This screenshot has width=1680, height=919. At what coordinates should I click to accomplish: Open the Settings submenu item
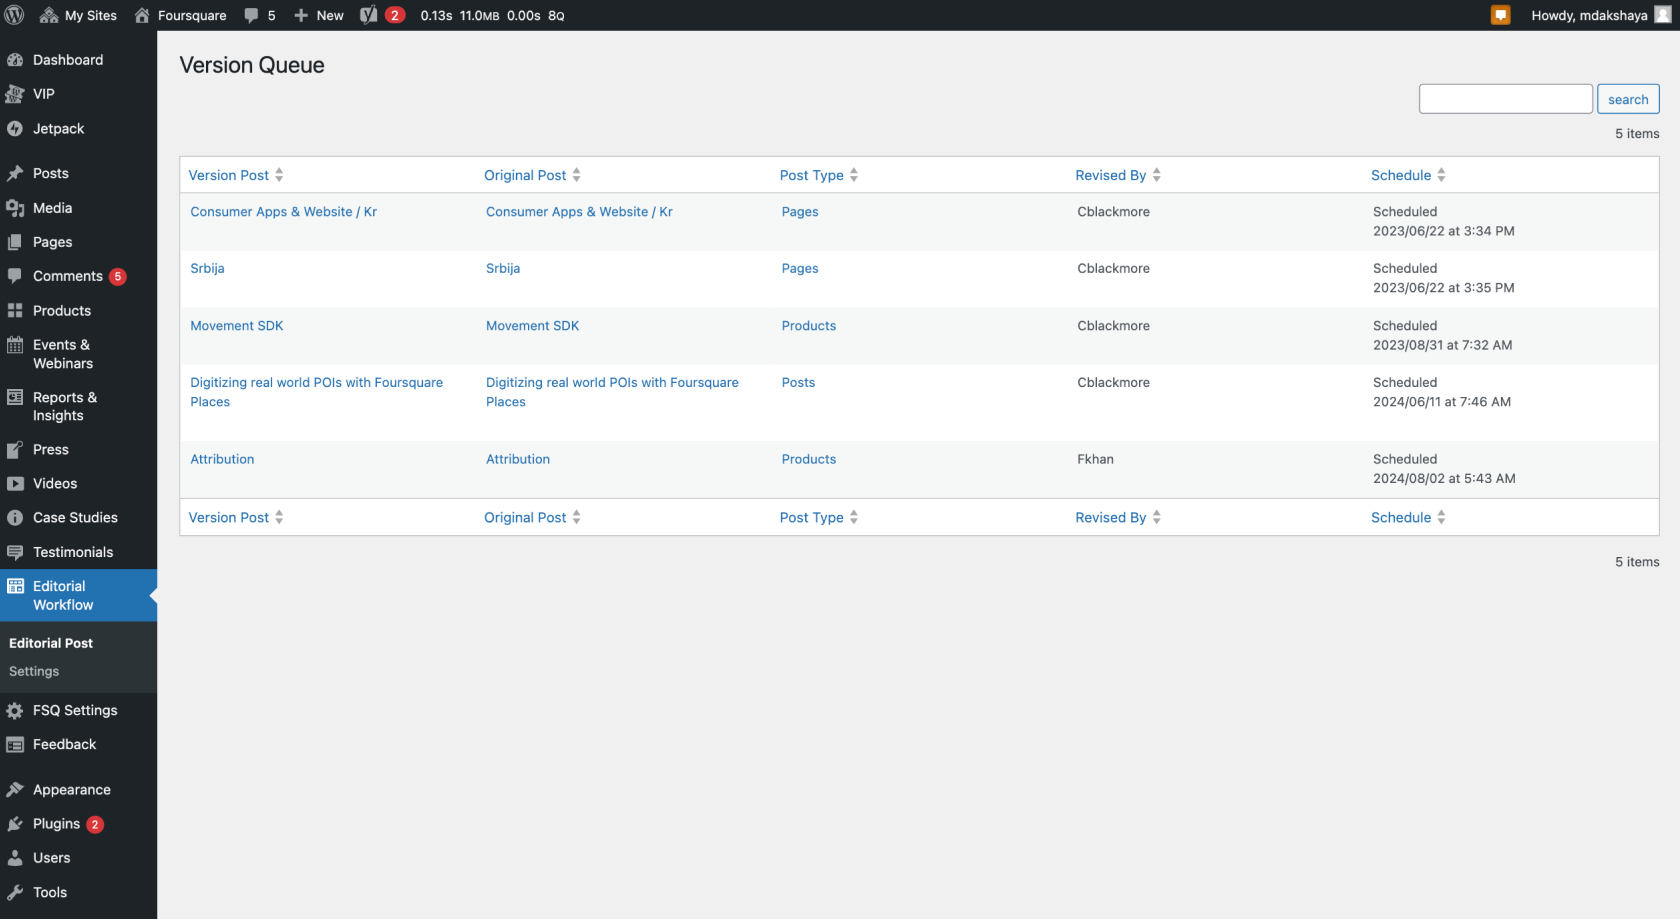(34, 671)
